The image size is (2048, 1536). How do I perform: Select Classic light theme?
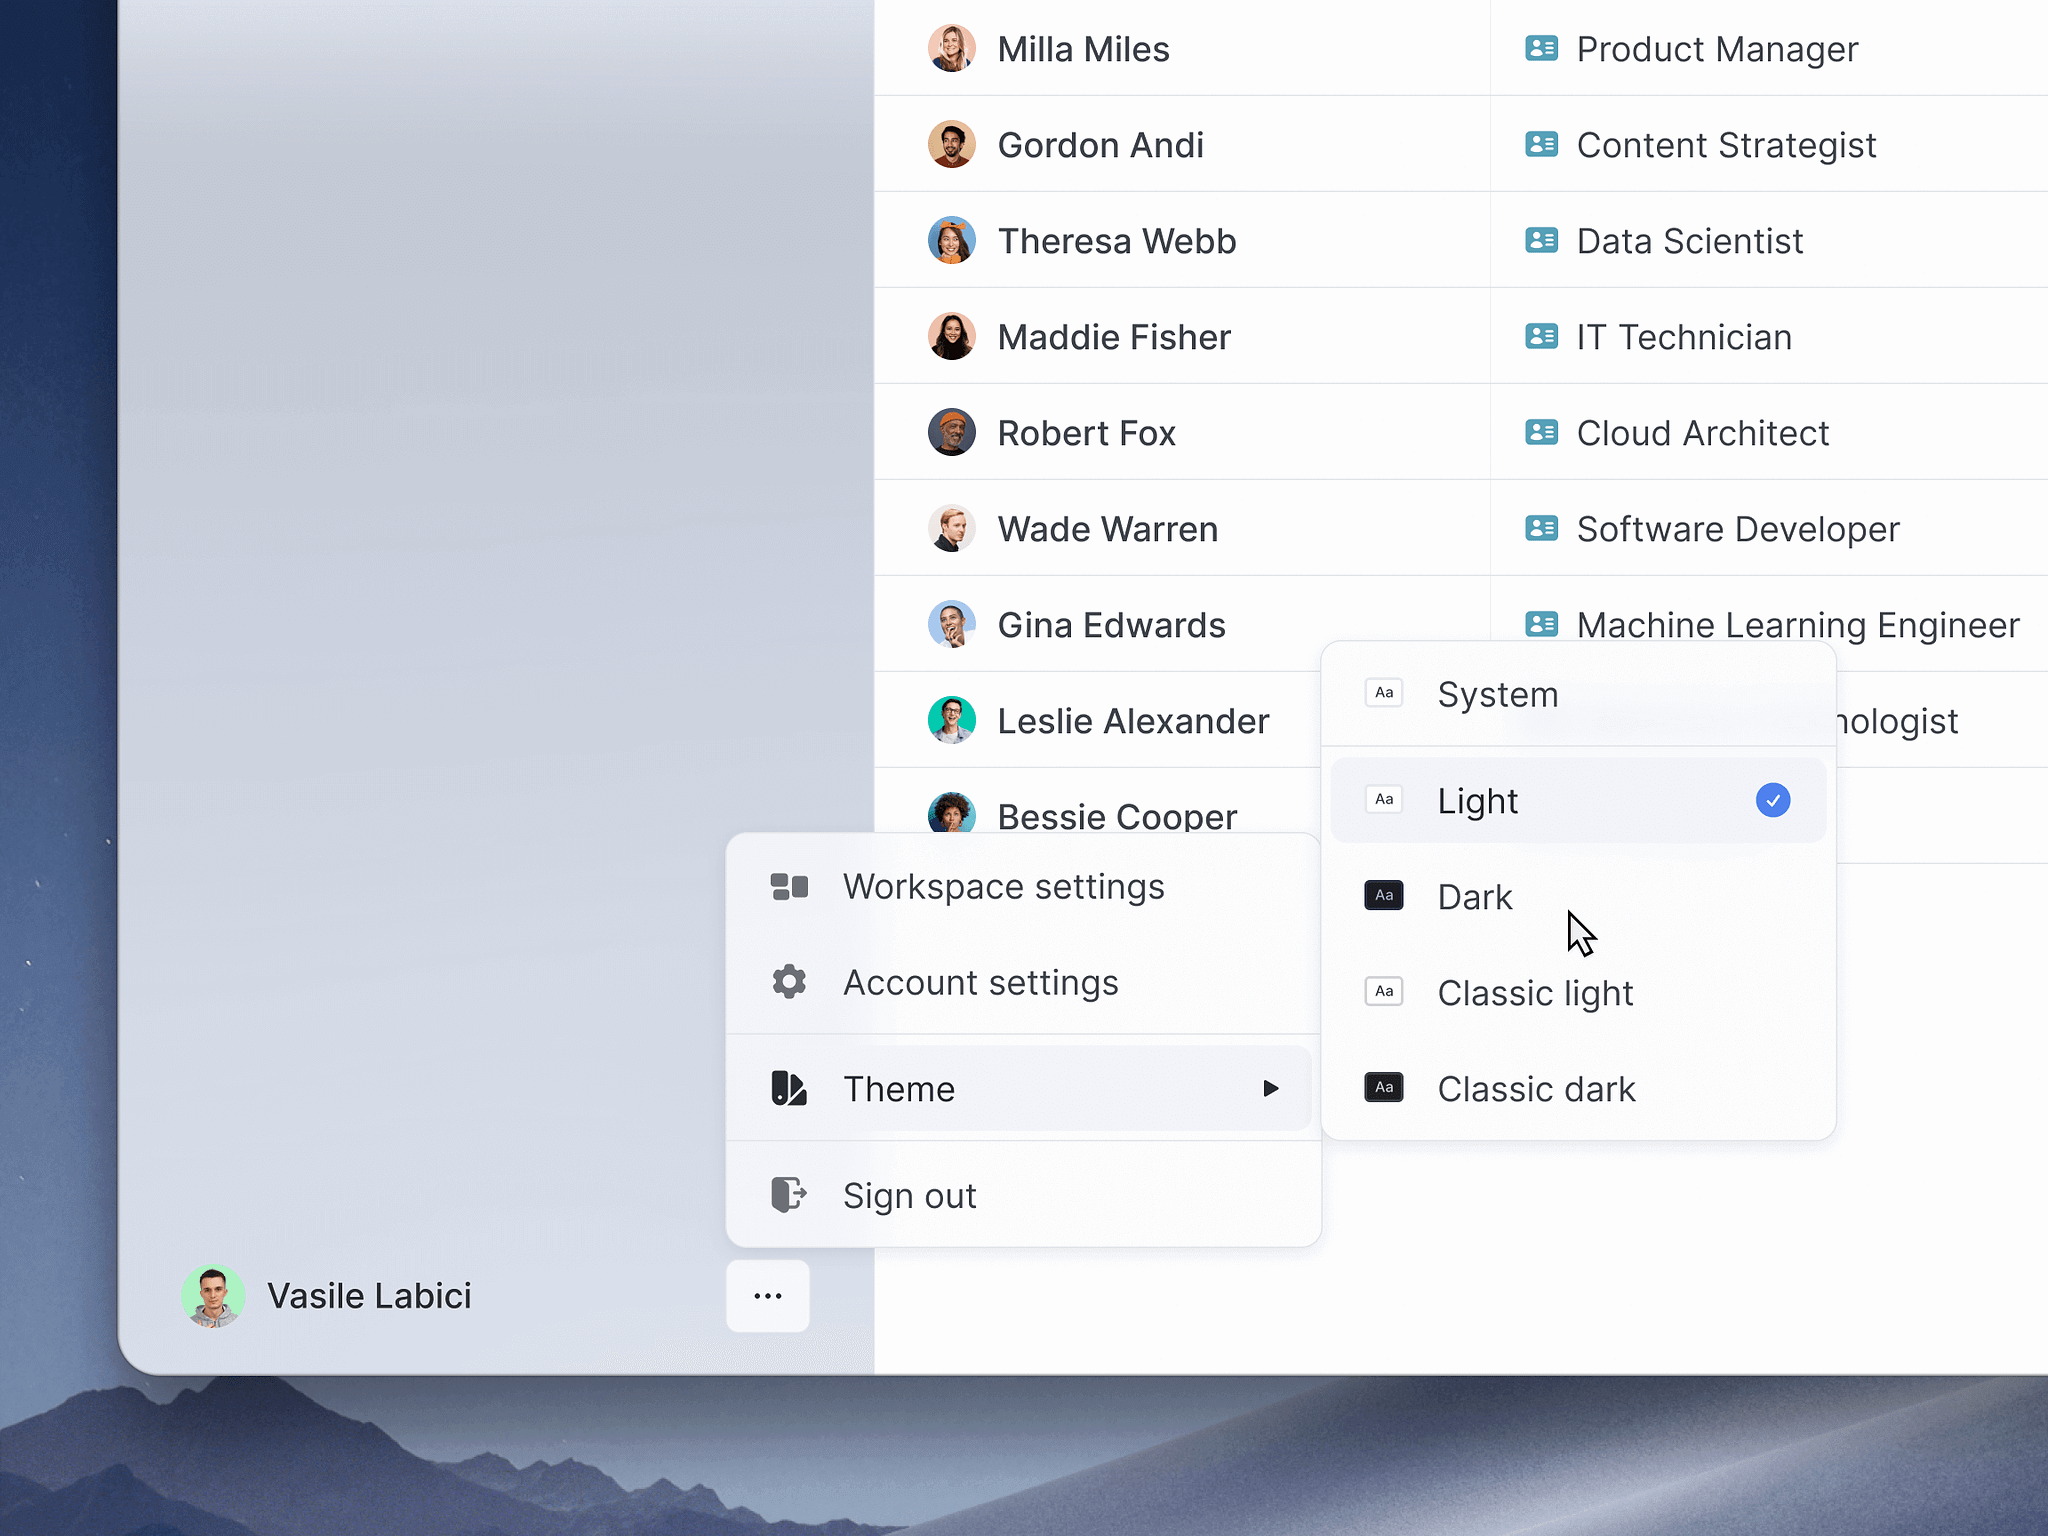tap(1535, 993)
